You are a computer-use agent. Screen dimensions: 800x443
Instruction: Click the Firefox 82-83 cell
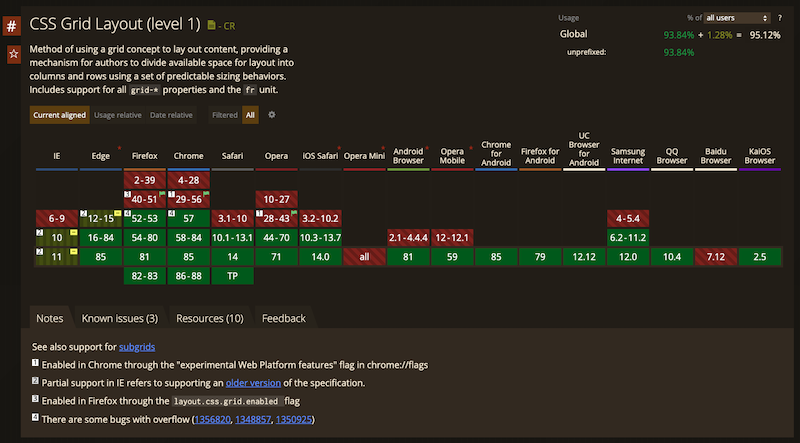(144, 276)
